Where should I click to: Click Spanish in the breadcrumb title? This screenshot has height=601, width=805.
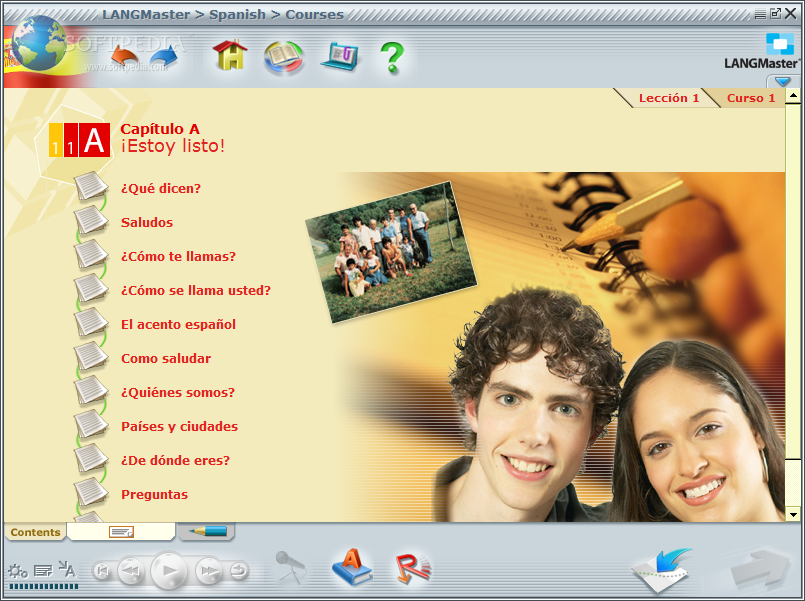(x=237, y=14)
